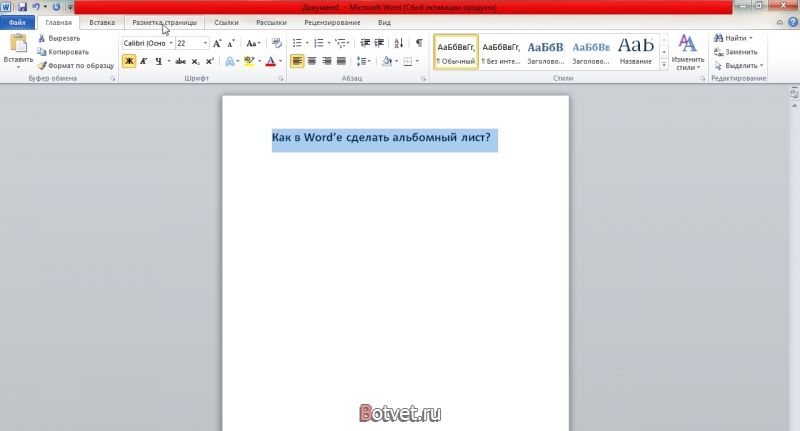Open the Разметка страницы tab

[x=164, y=22]
